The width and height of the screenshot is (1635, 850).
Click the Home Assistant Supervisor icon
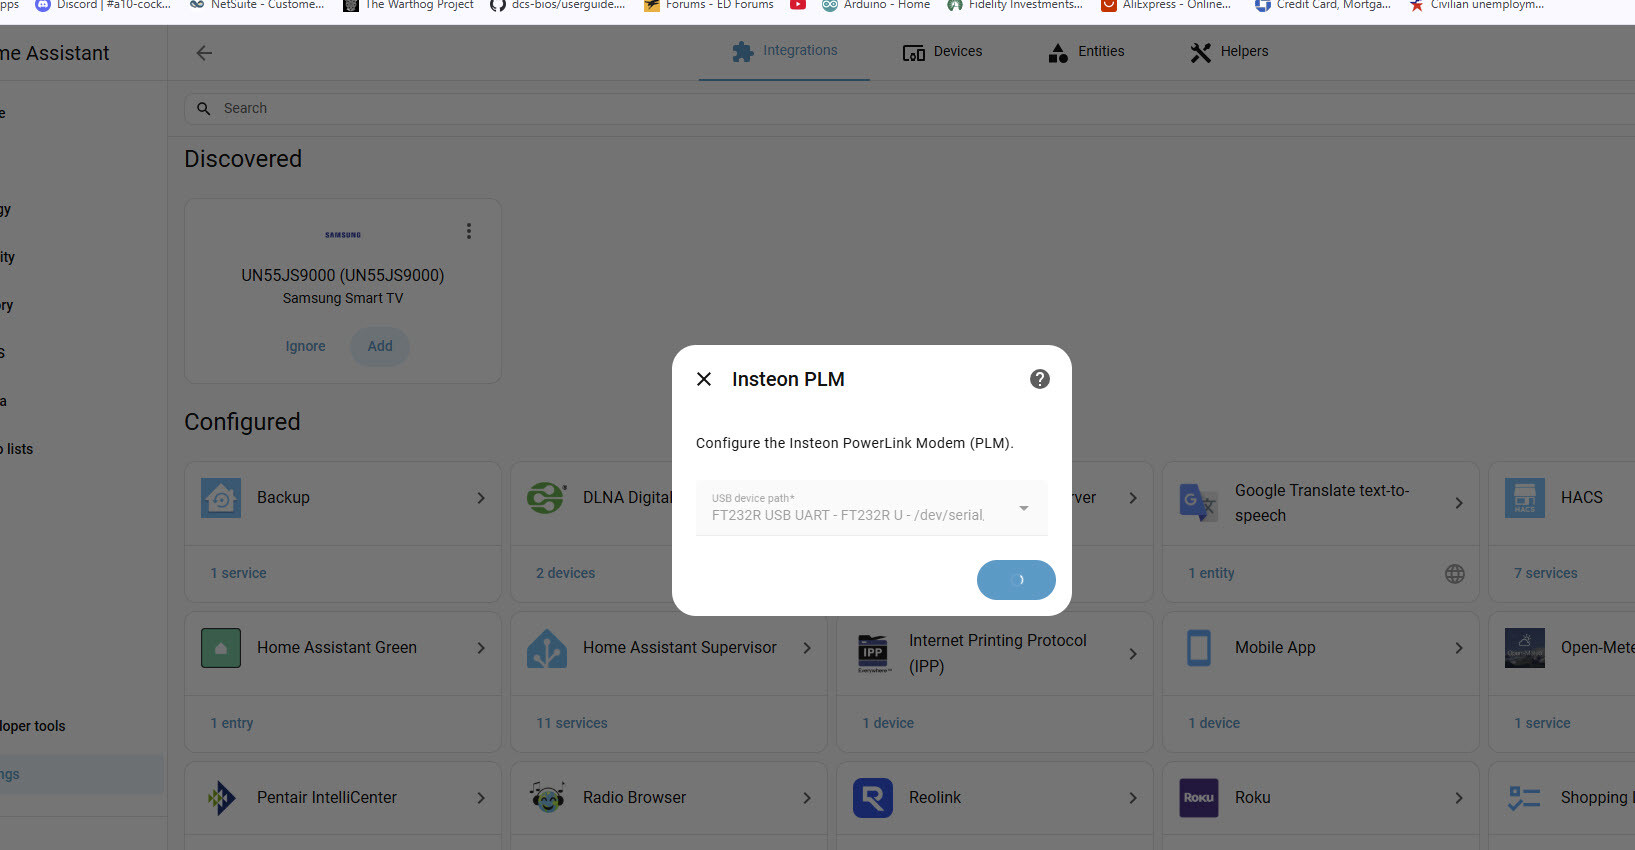(x=547, y=648)
